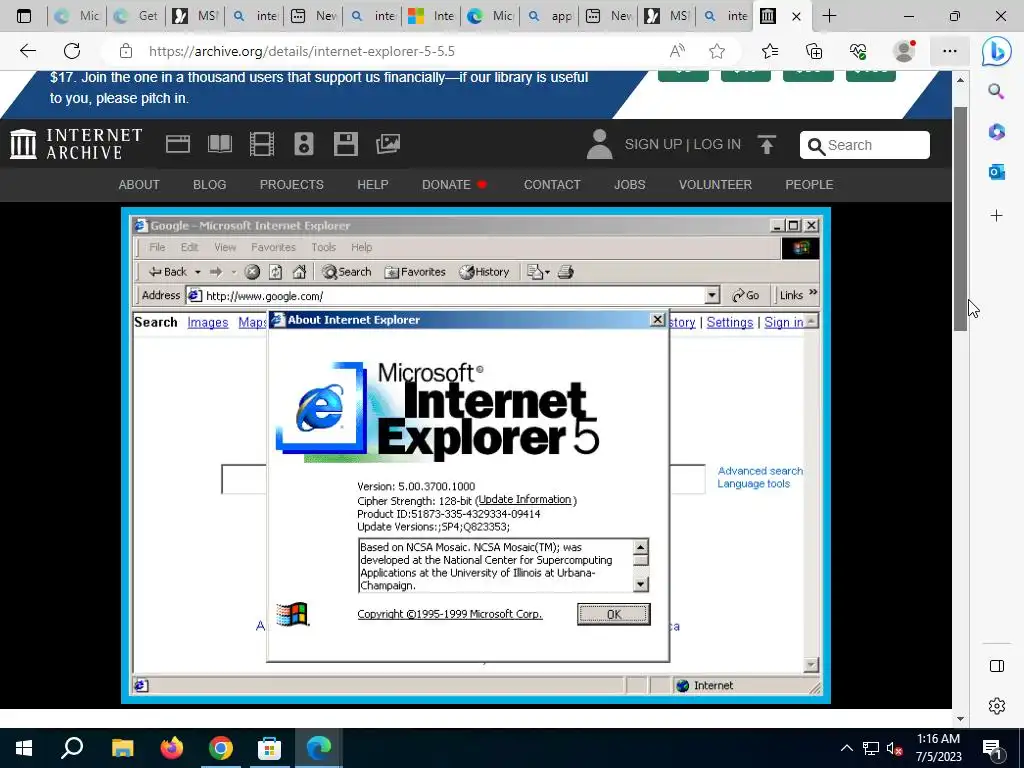The image size is (1024, 768).
Task: Open Back button history dropdown arrow
Action: (x=197, y=272)
